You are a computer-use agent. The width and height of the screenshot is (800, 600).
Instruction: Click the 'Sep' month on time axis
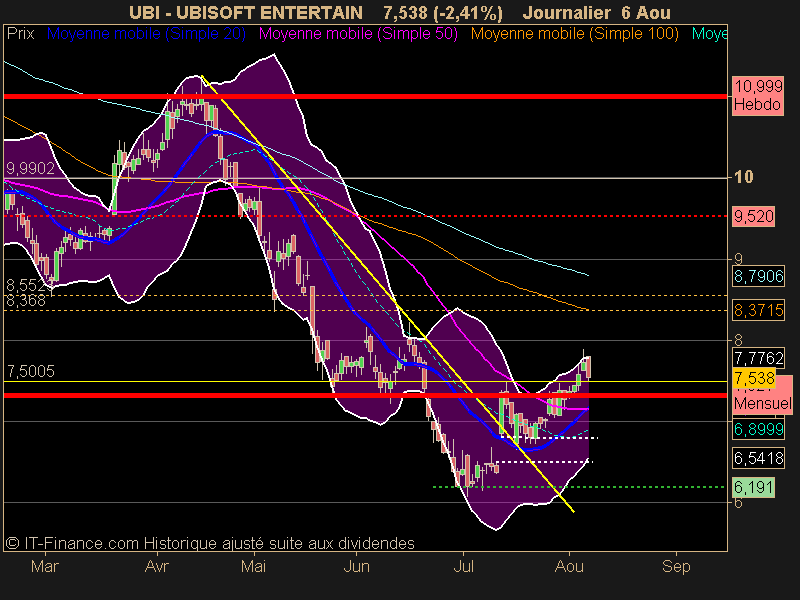[676, 566]
